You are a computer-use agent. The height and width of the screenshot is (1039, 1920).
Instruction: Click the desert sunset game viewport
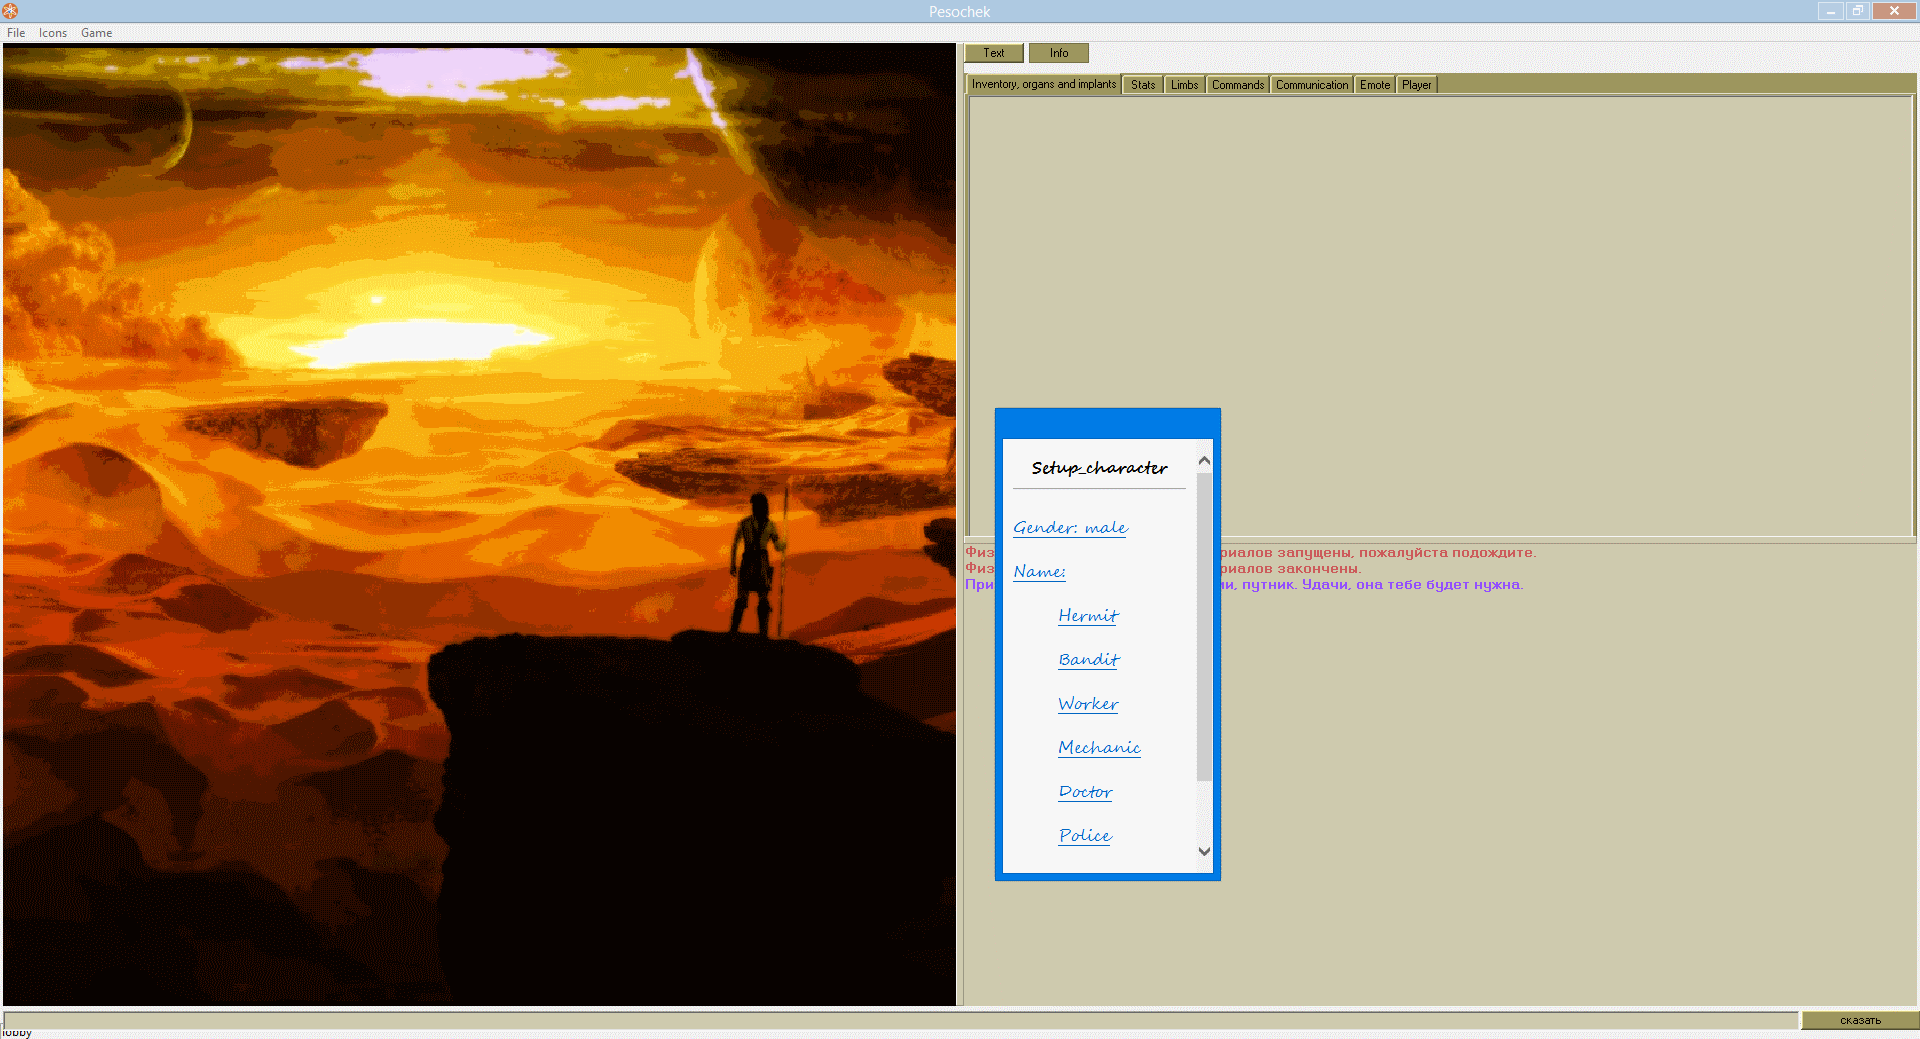coord(479,524)
